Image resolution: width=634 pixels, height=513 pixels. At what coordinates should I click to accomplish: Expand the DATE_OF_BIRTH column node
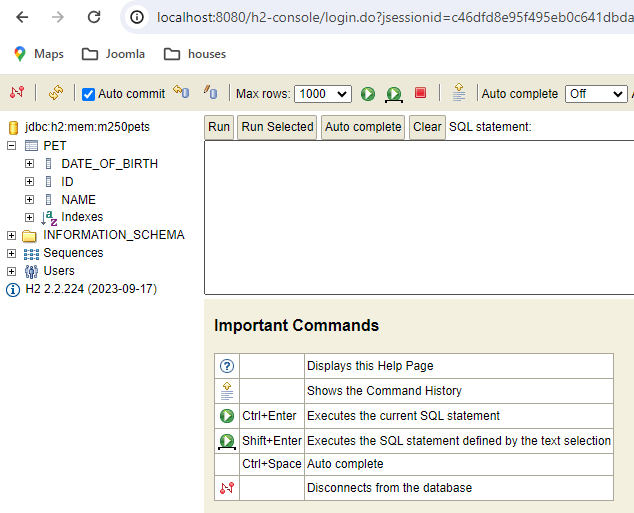tap(30, 164)
